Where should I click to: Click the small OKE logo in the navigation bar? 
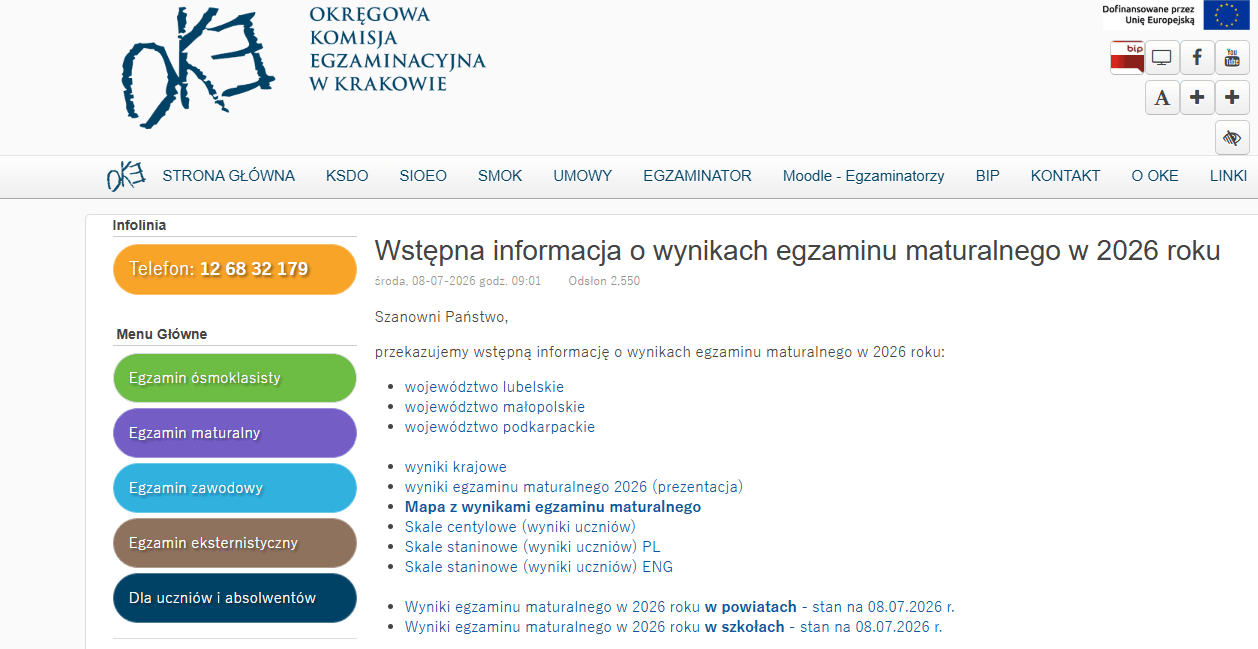[x=126, y=176]
